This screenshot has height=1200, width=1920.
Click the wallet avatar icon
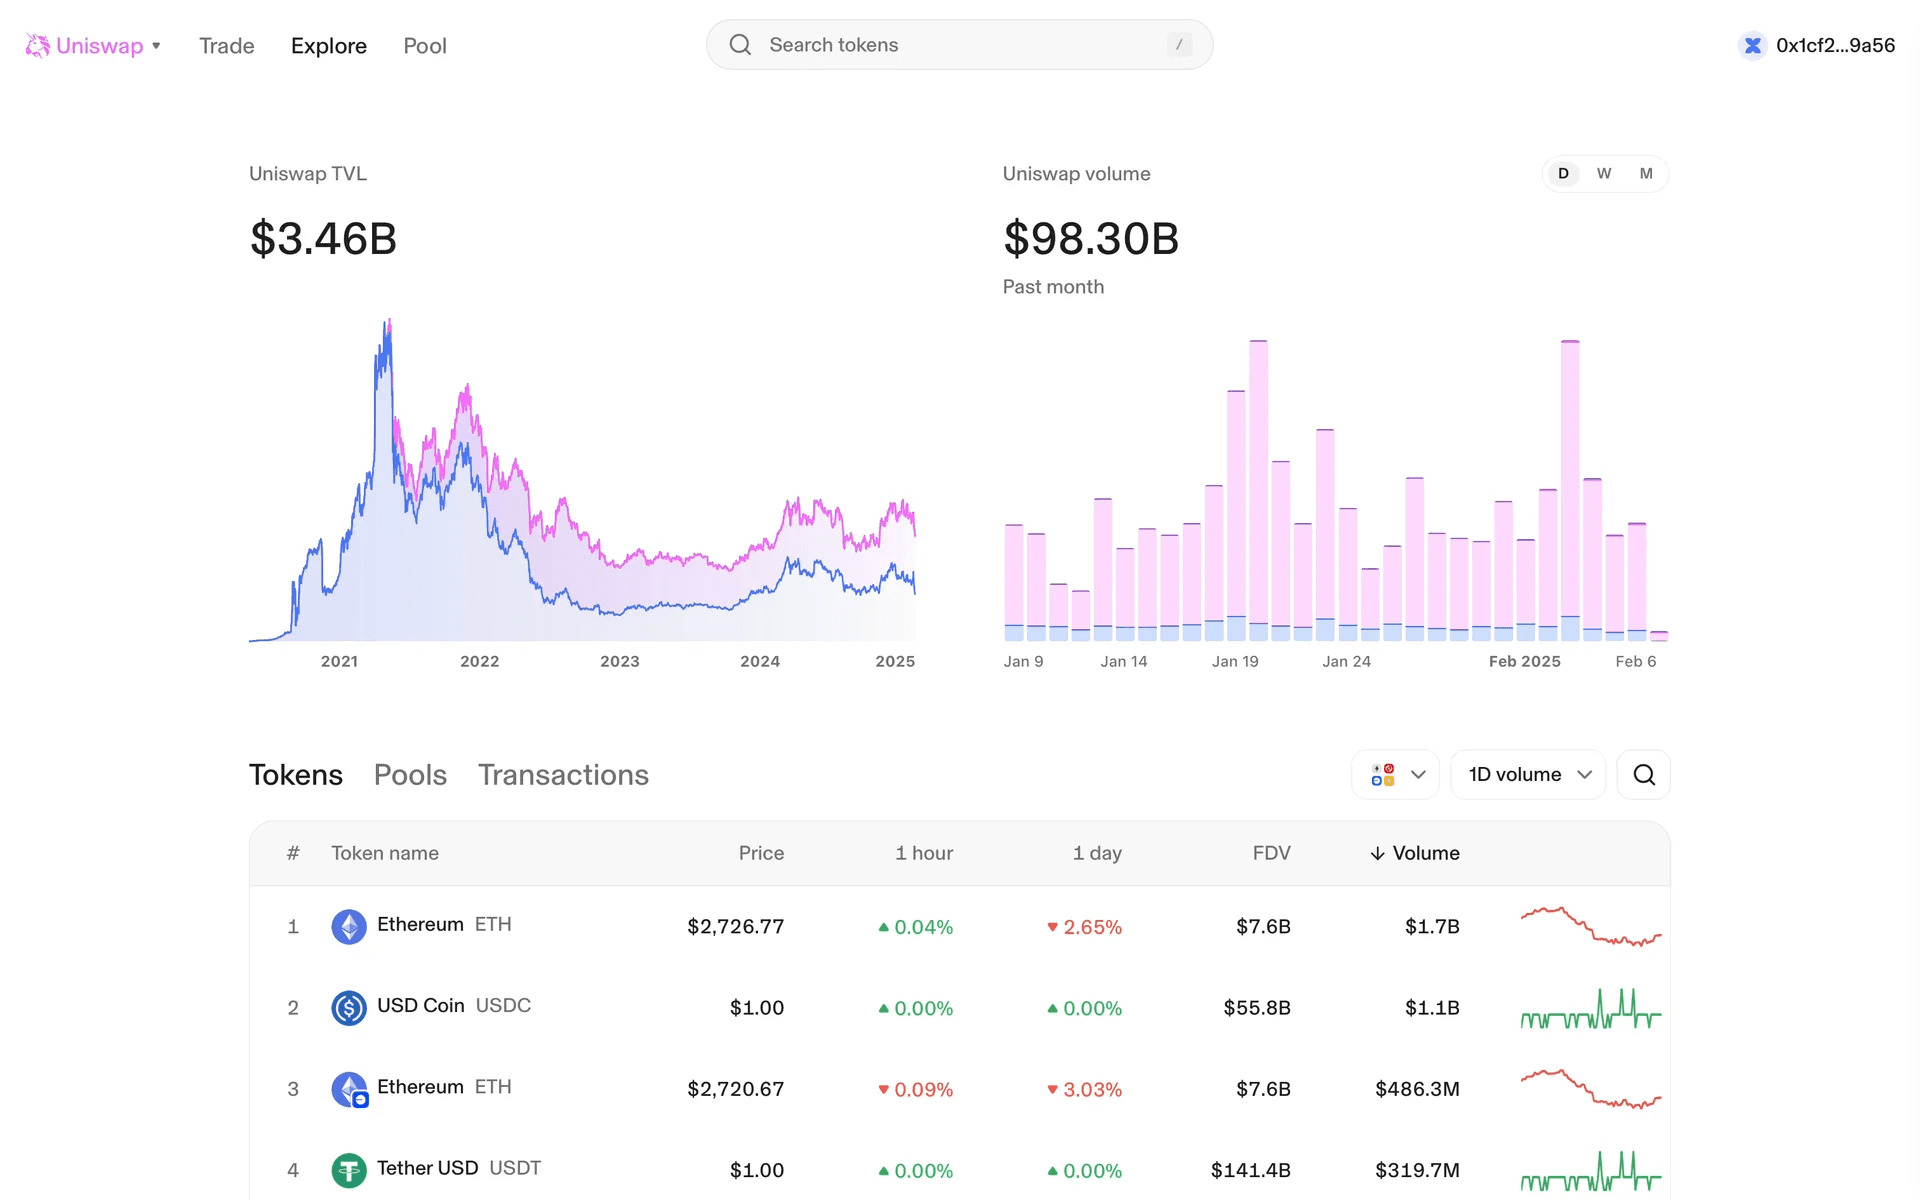tap(1752, 45)
